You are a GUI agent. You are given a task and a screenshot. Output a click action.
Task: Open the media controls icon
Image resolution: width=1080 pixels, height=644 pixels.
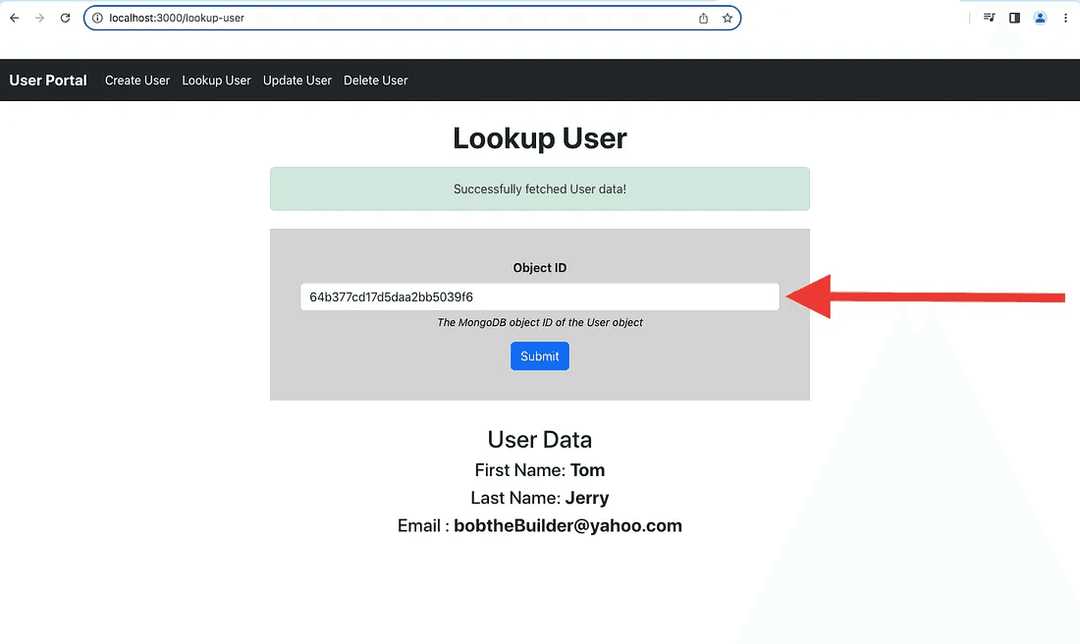point(989,18)
